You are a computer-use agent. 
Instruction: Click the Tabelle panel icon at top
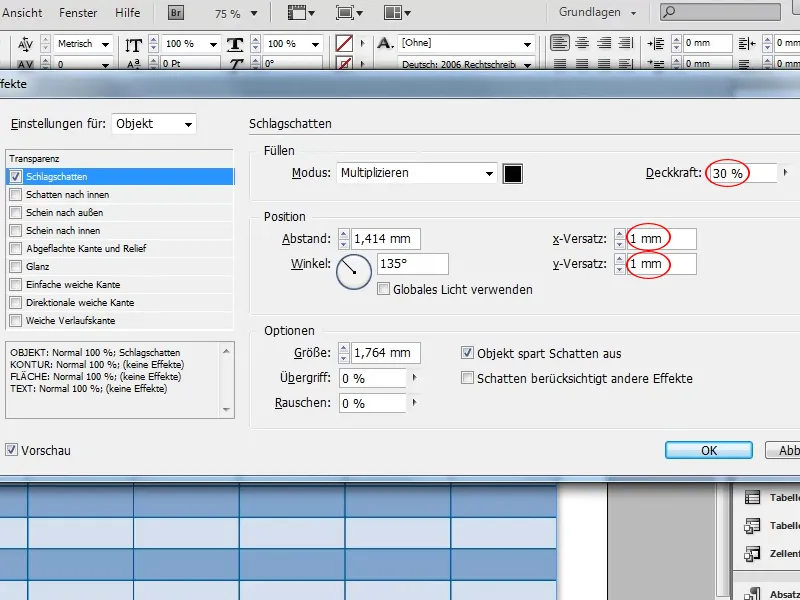click(x=752, y=497)
